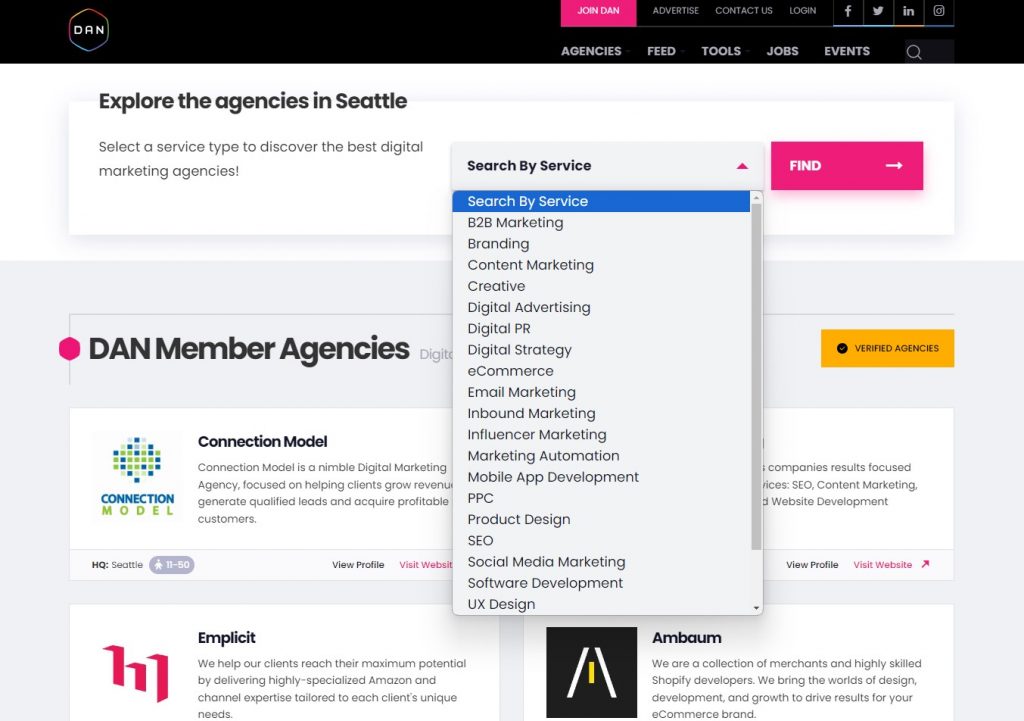Viewport: 1024px width, 721px height.
Task: Open the Agencies navigation menu
Action: coord(591,51)
